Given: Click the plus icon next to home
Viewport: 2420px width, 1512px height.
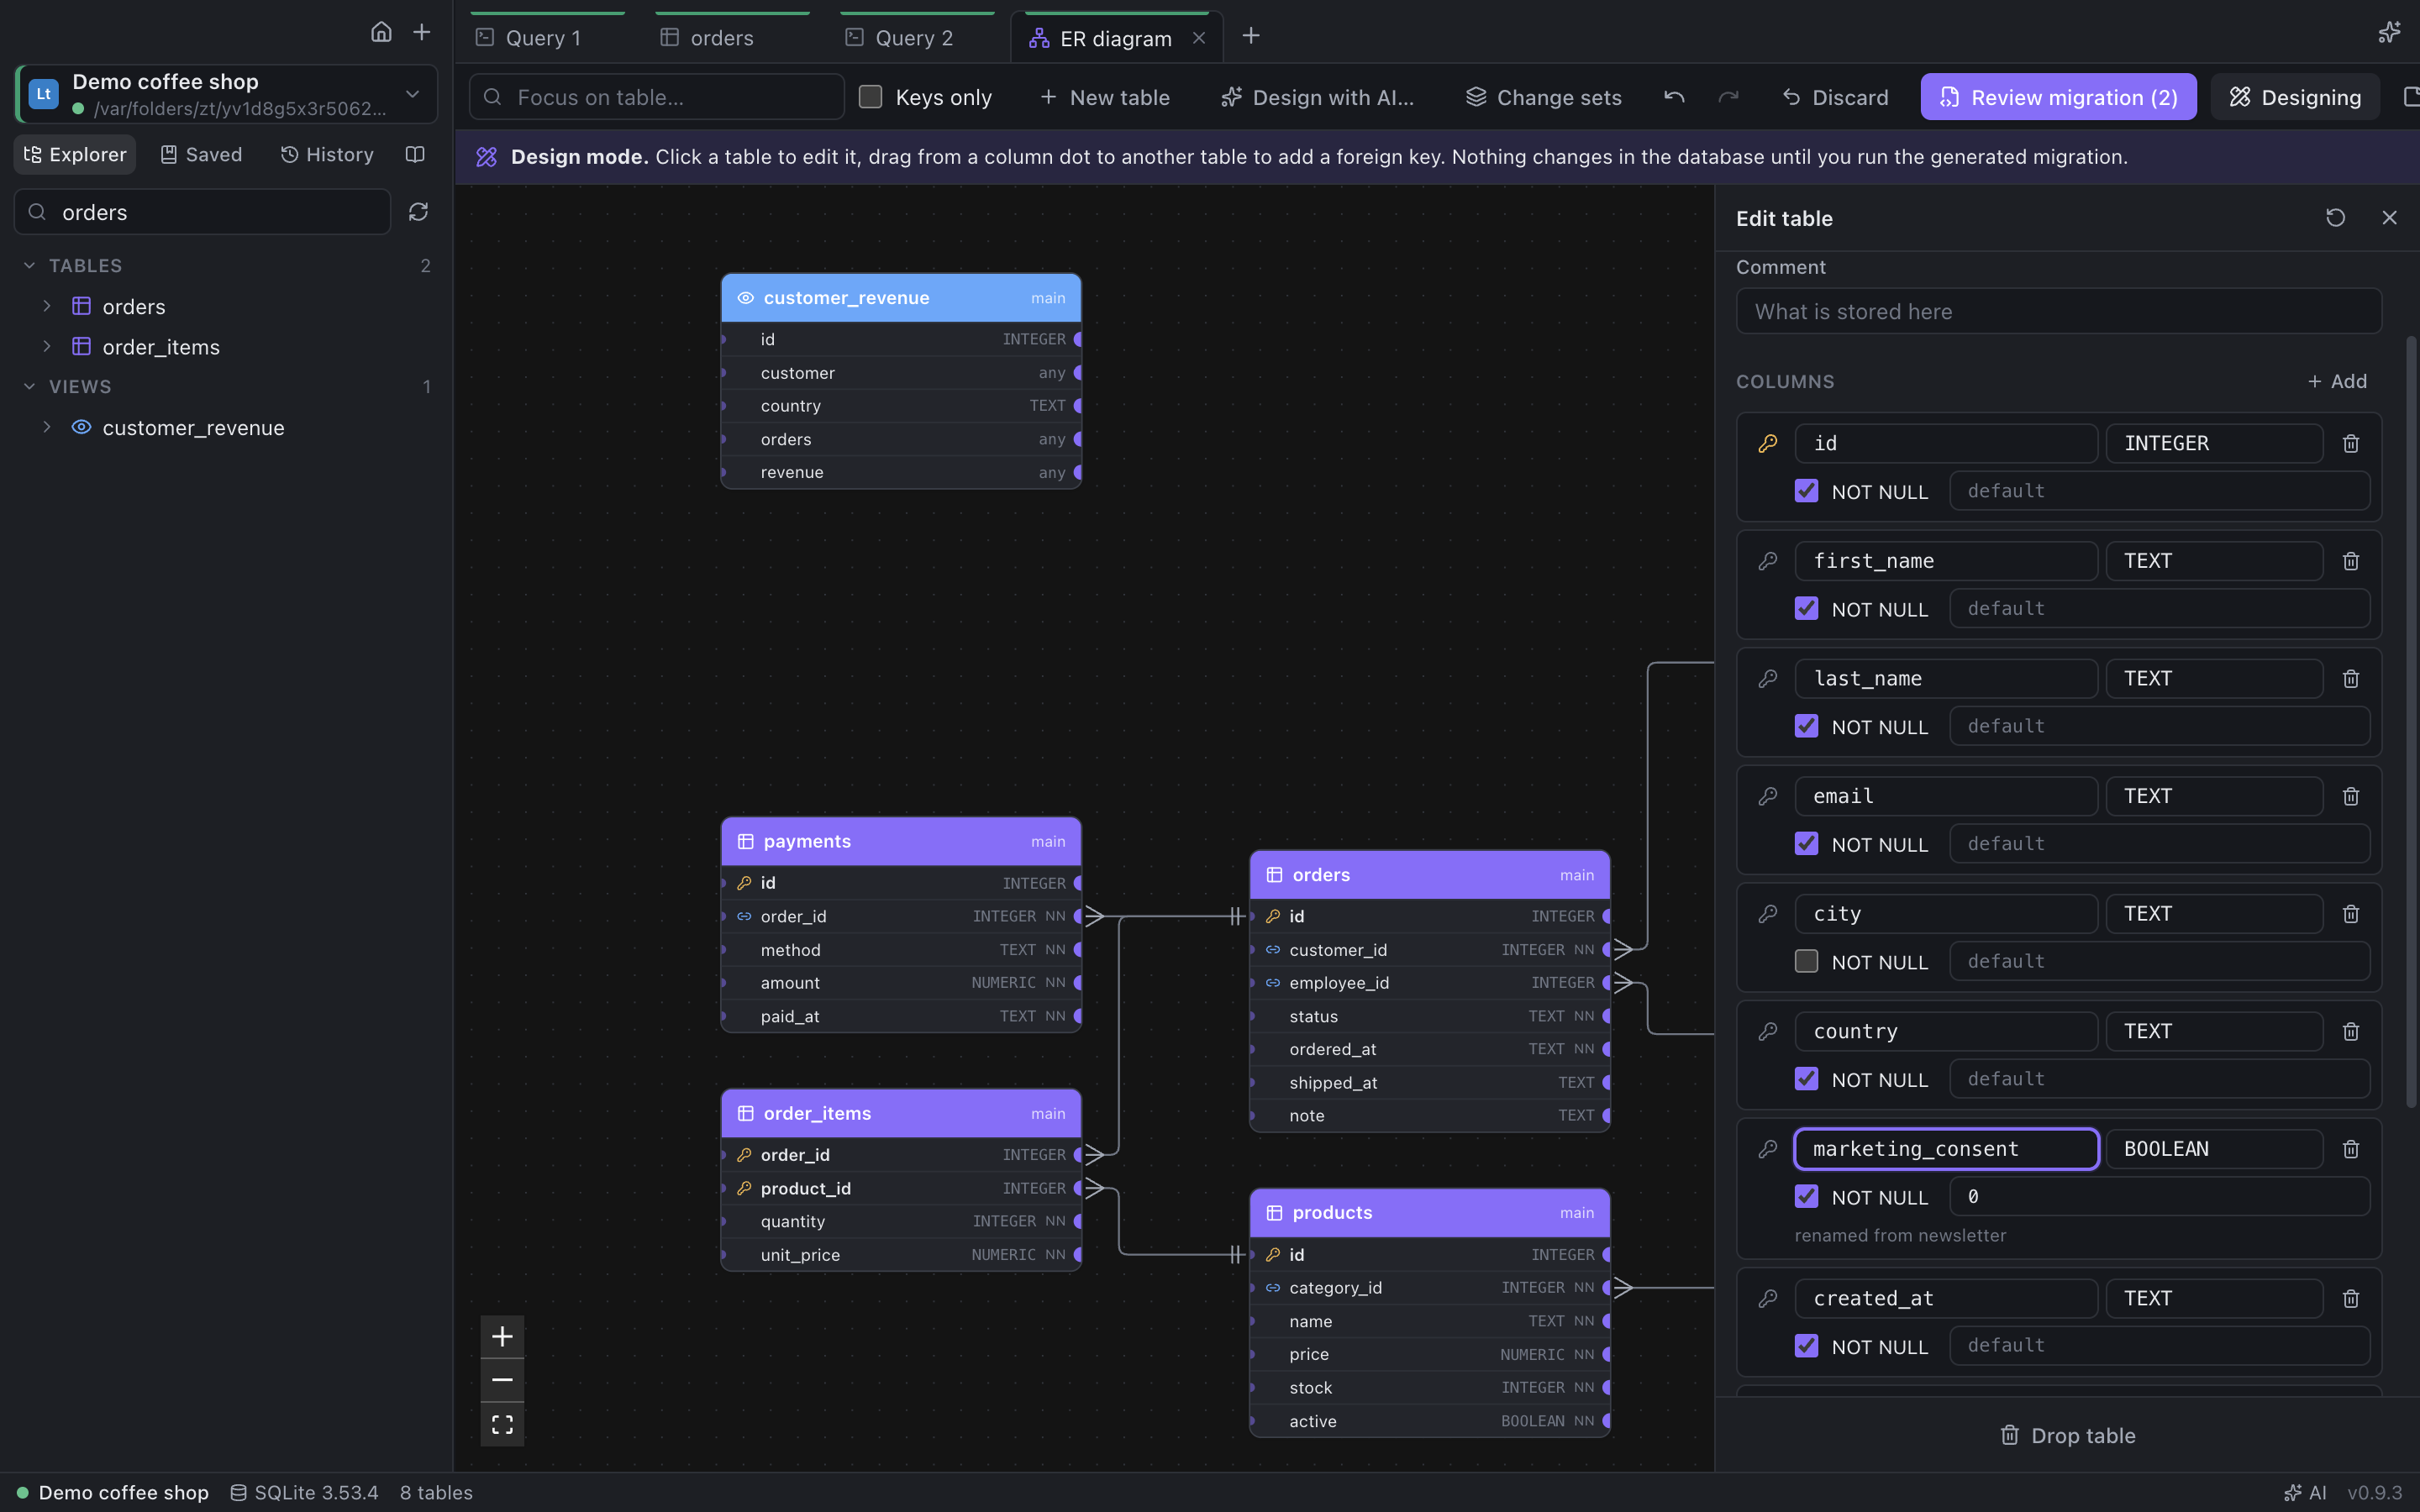Looking at the screenshot, I should (422, 32).
